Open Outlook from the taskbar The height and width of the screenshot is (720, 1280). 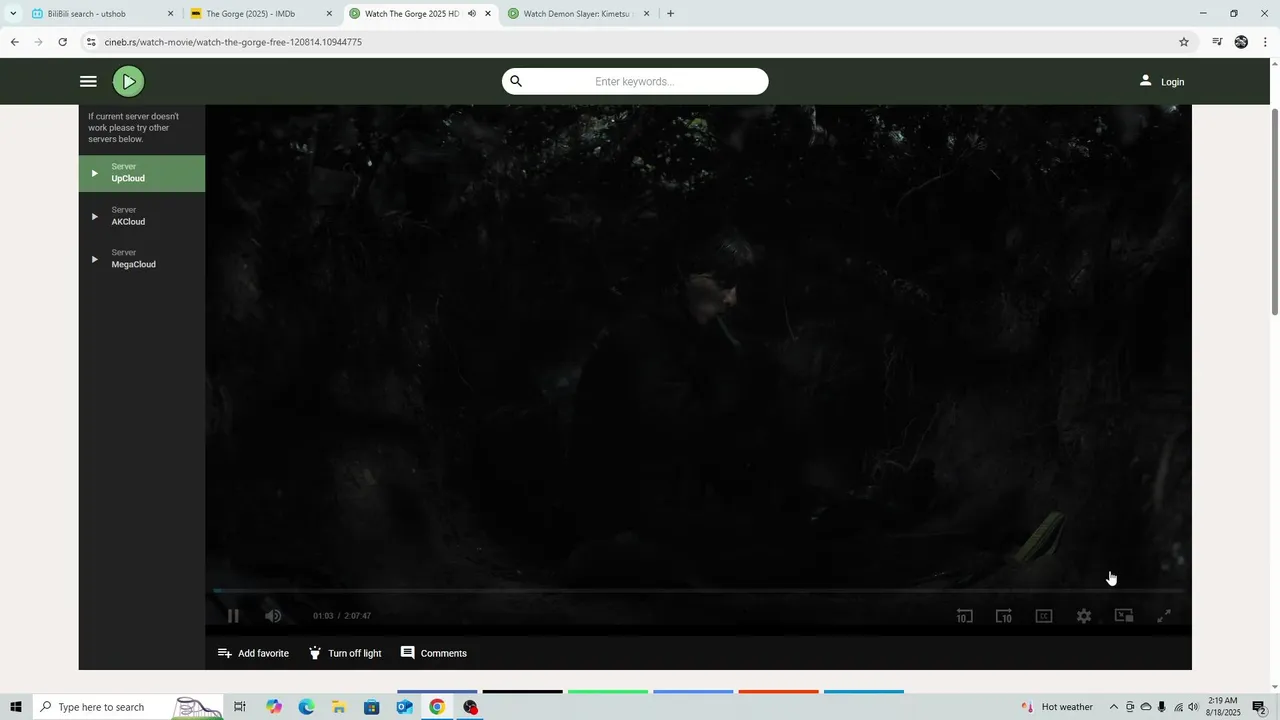coord(404,707)
